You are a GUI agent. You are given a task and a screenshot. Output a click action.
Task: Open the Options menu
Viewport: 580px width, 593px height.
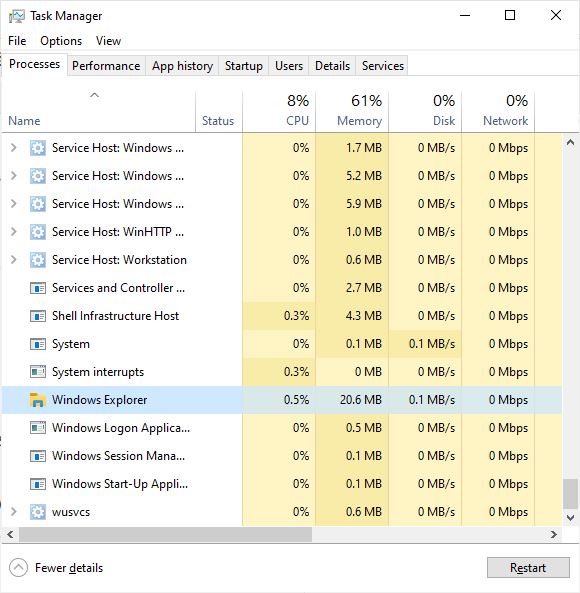coord(61,41)
